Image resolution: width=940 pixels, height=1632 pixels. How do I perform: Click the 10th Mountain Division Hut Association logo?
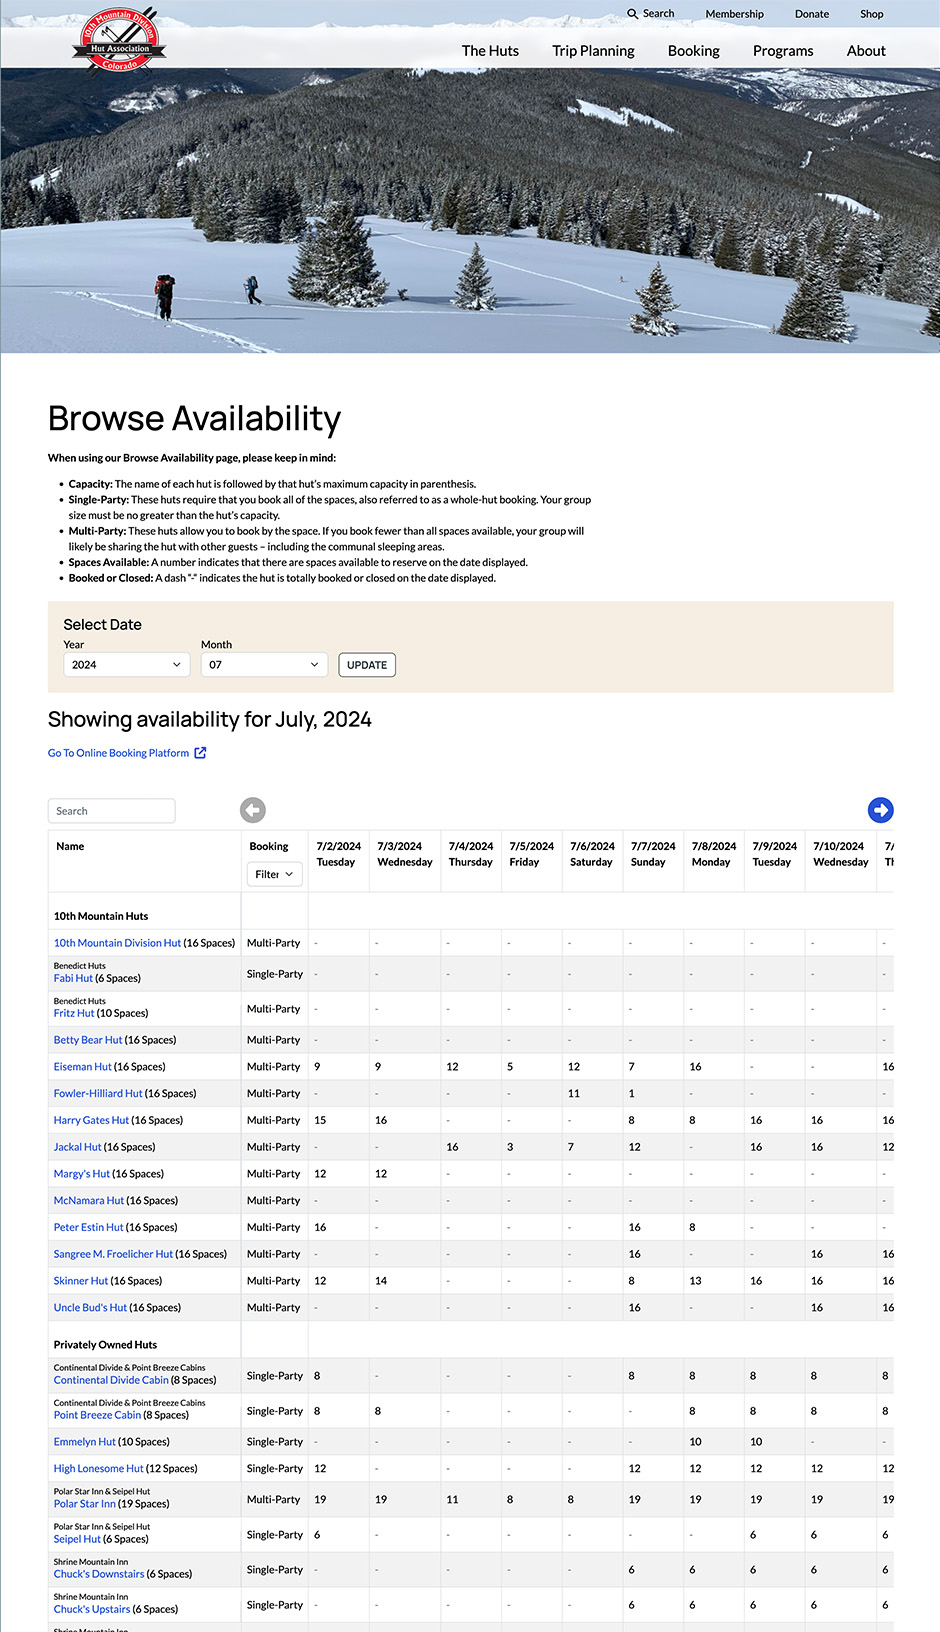pyautogui.click(x=119, y=41)
